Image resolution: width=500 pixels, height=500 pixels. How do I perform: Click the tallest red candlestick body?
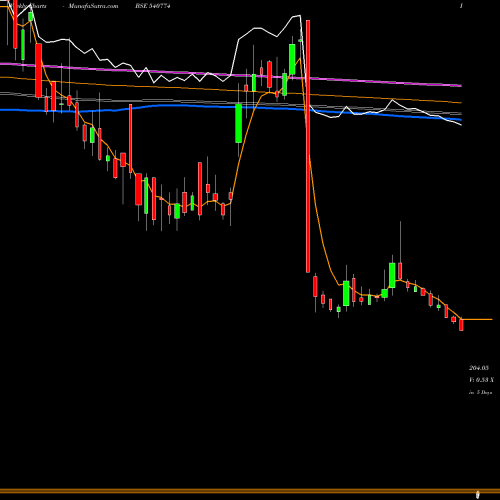tap(308, 146)
